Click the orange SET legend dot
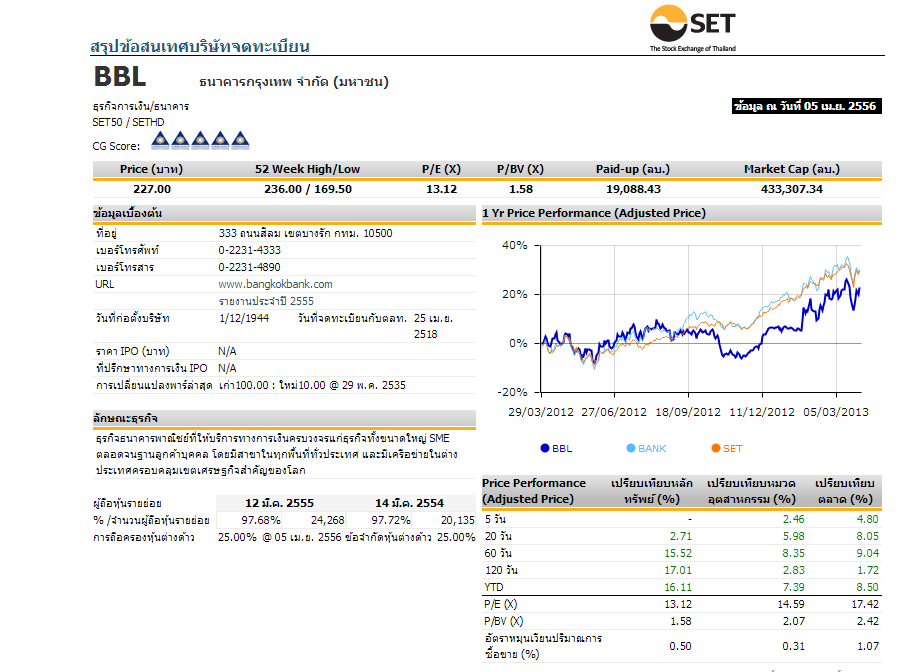Image resolution: width=905 pixels, height=672 pixels. point(716,448)
